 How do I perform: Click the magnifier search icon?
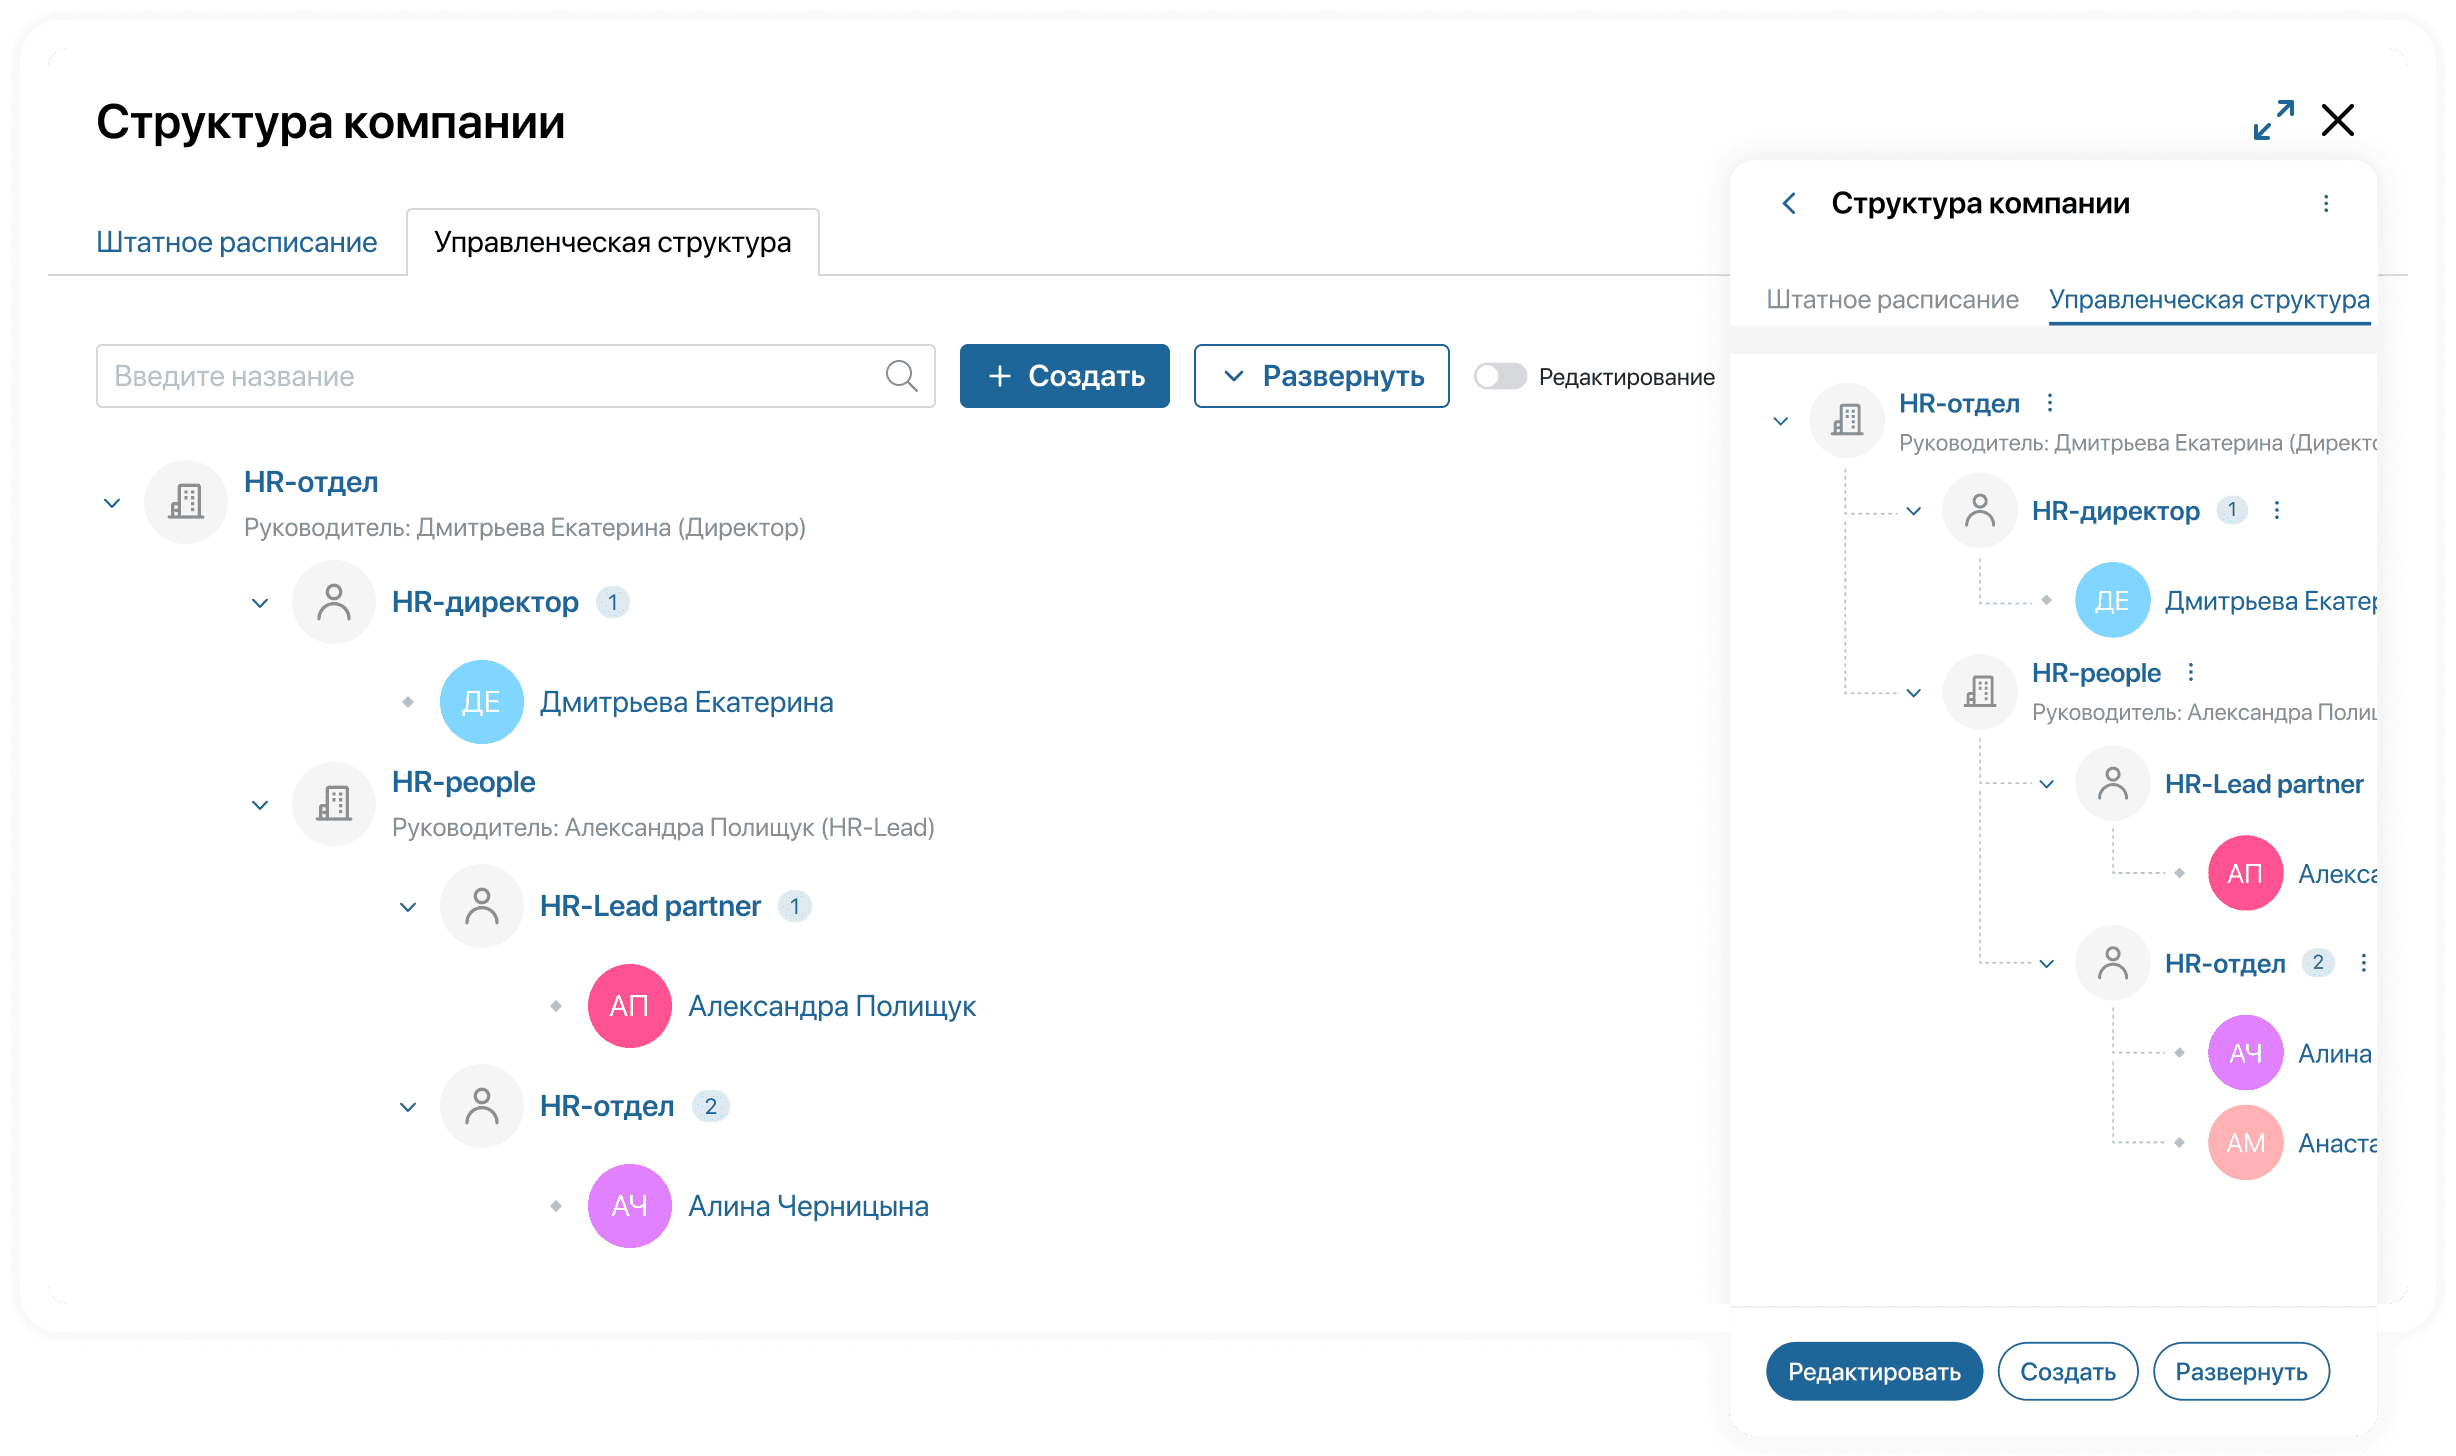[x=901, y=376]
